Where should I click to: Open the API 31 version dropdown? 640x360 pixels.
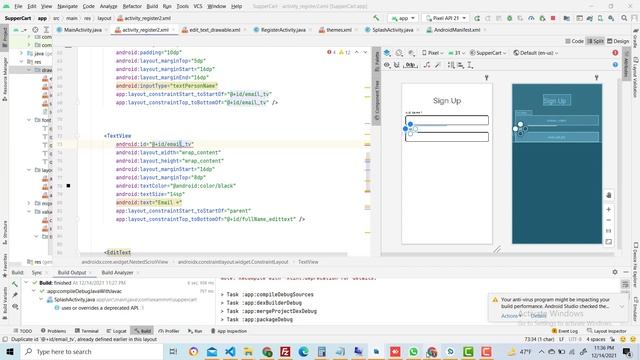[x=457, y=53]
